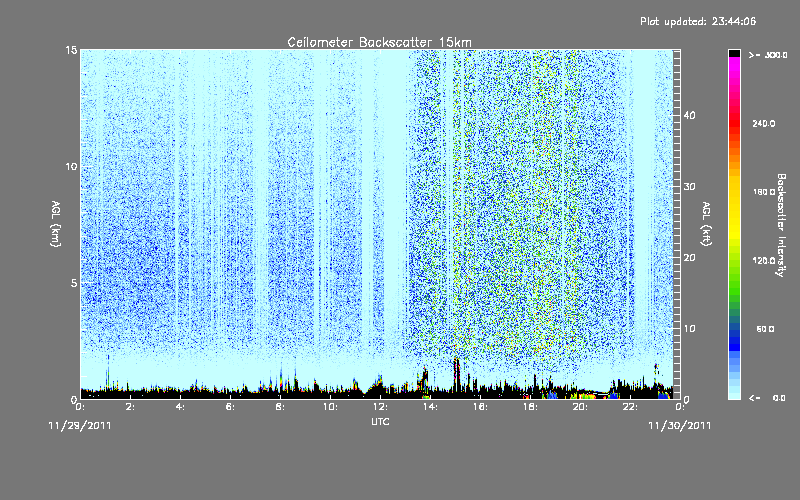Image resolution: width=800 pixels, height=500 pixels.
Task: Click the 40 kft tick label
Action: [689, 115]
